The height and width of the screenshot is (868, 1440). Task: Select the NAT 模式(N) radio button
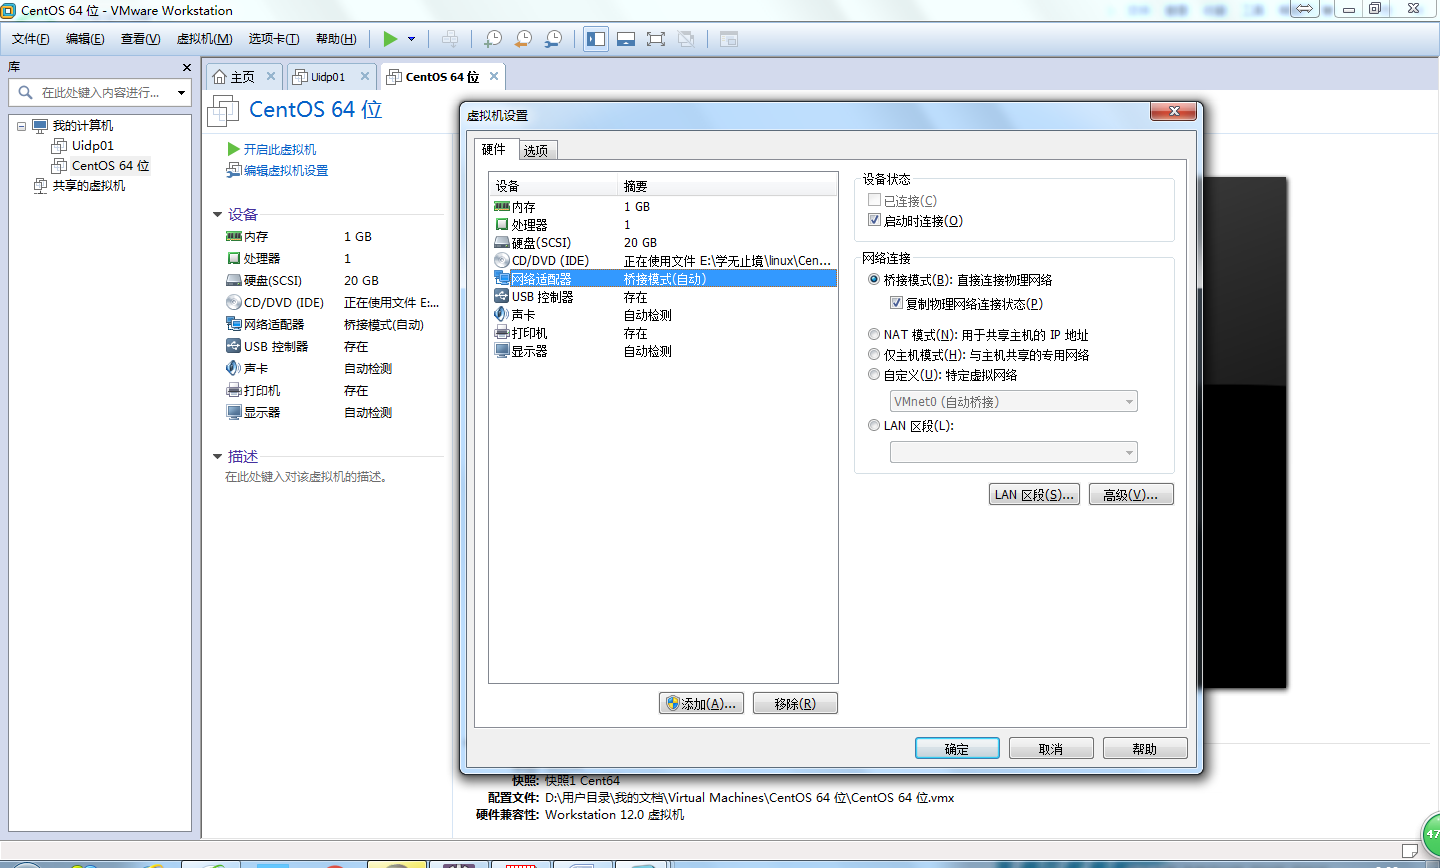pyautogui.click(x=874, y=335)
